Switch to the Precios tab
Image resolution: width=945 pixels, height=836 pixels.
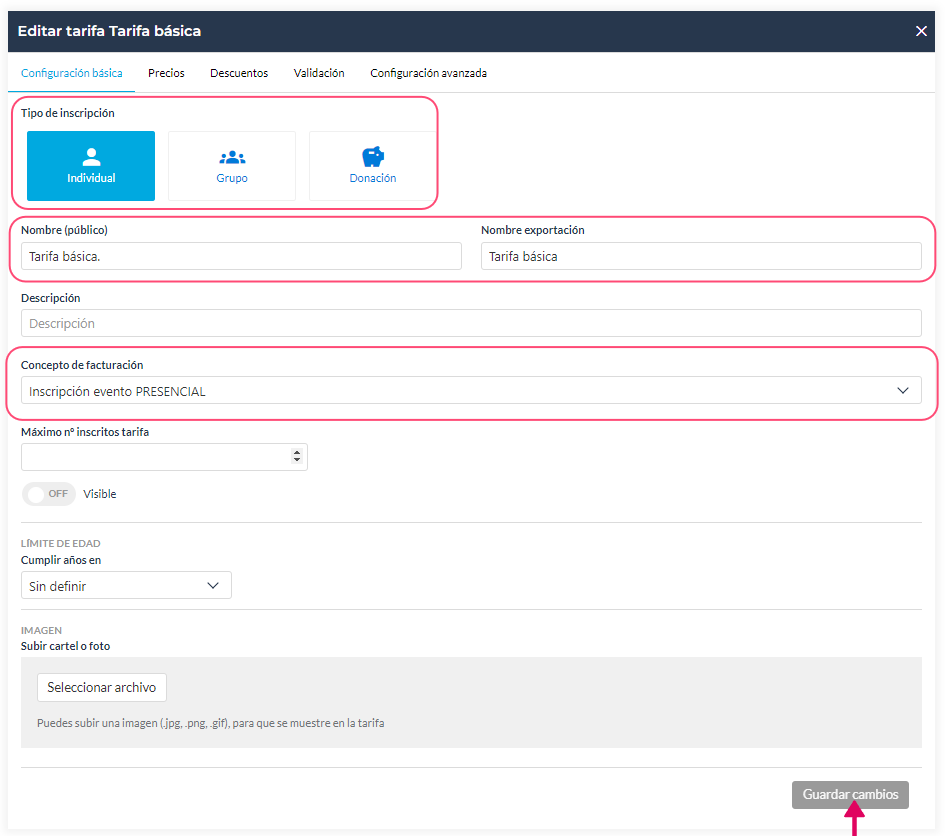tap(166, 73)
